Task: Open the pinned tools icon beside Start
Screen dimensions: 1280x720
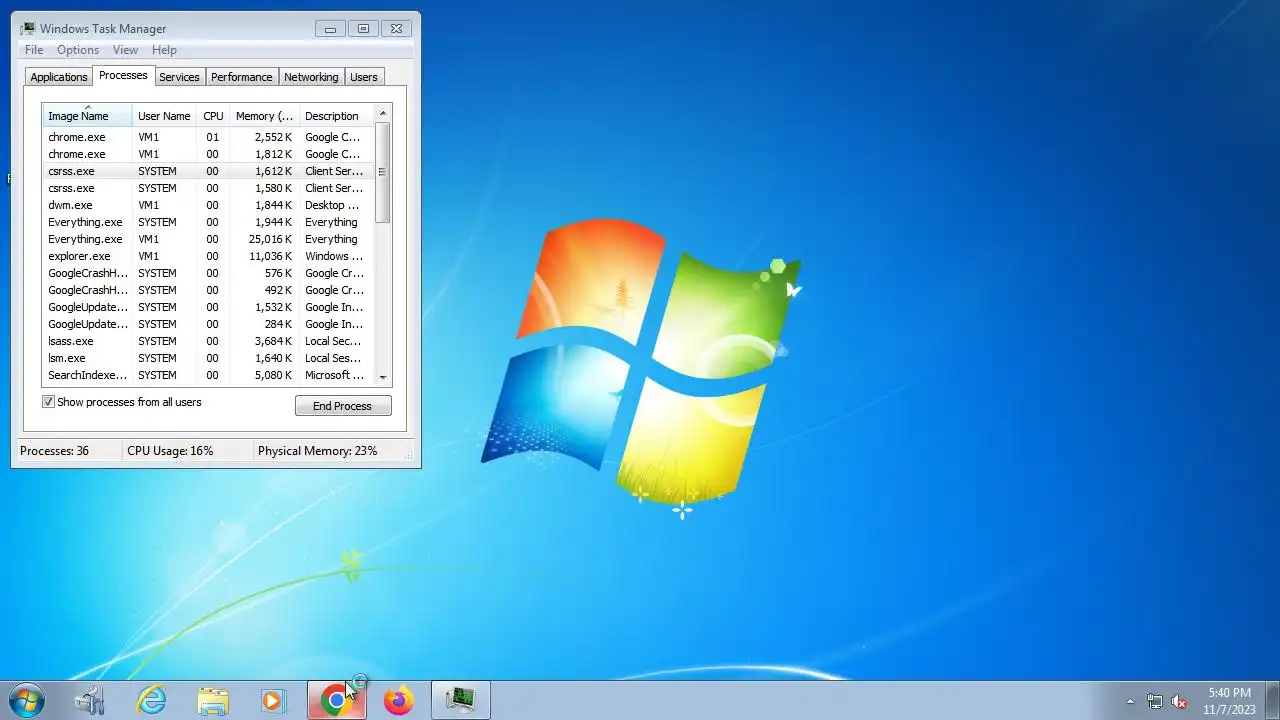Action: point(90,700)
